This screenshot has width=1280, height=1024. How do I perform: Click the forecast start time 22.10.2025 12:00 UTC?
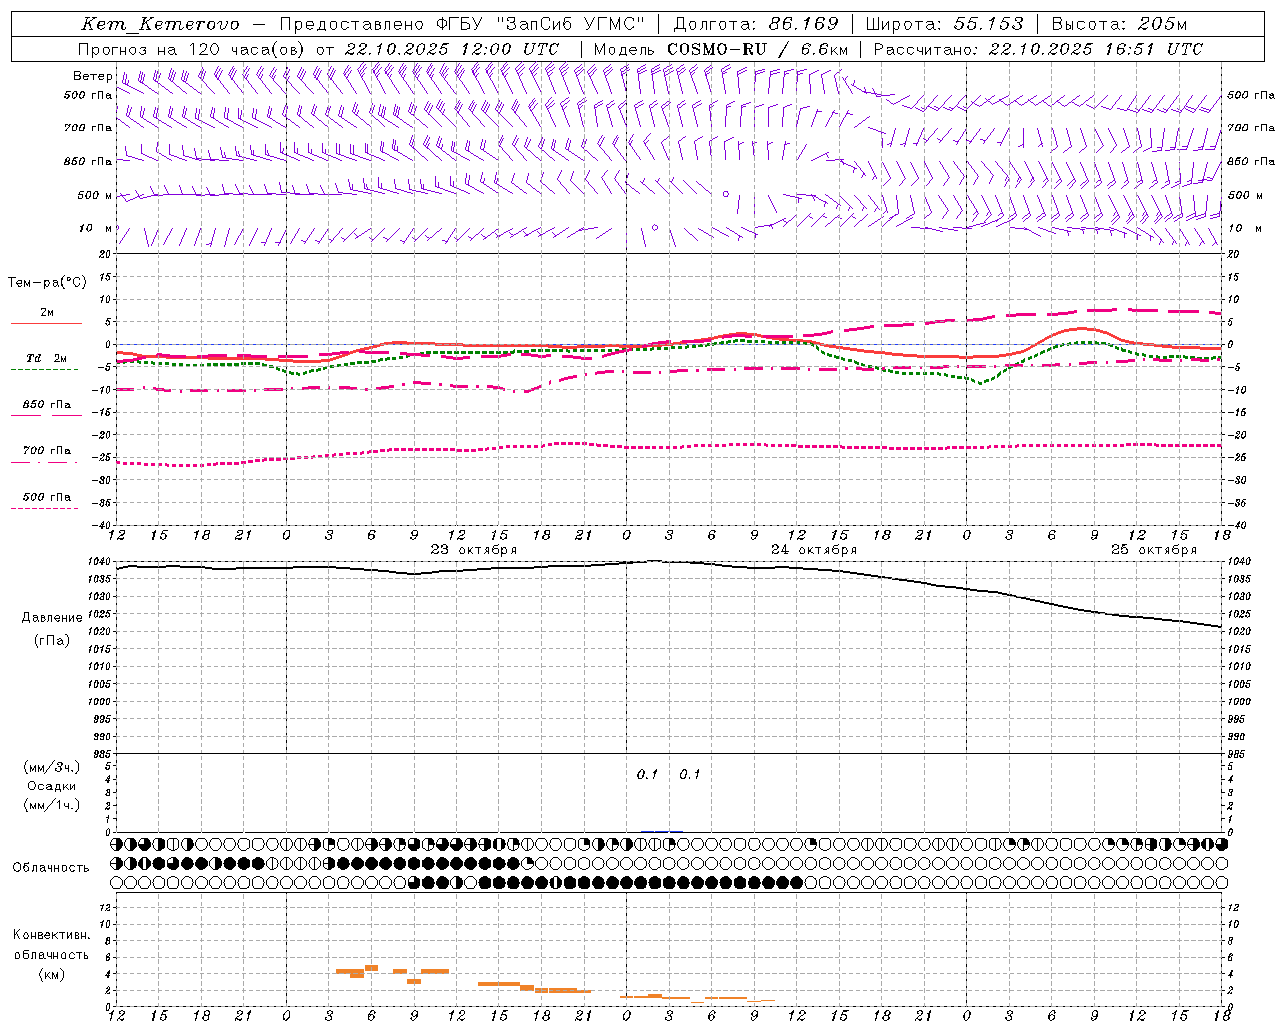[x=452, y=49]
